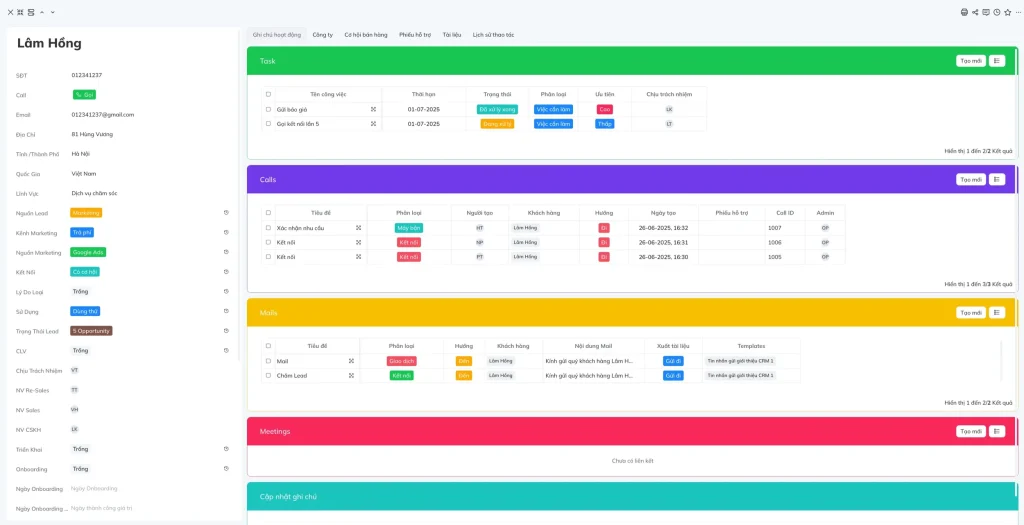Click the print icon in the top toolbar
Screen dimensions: 1024x525
click(964, 12)
